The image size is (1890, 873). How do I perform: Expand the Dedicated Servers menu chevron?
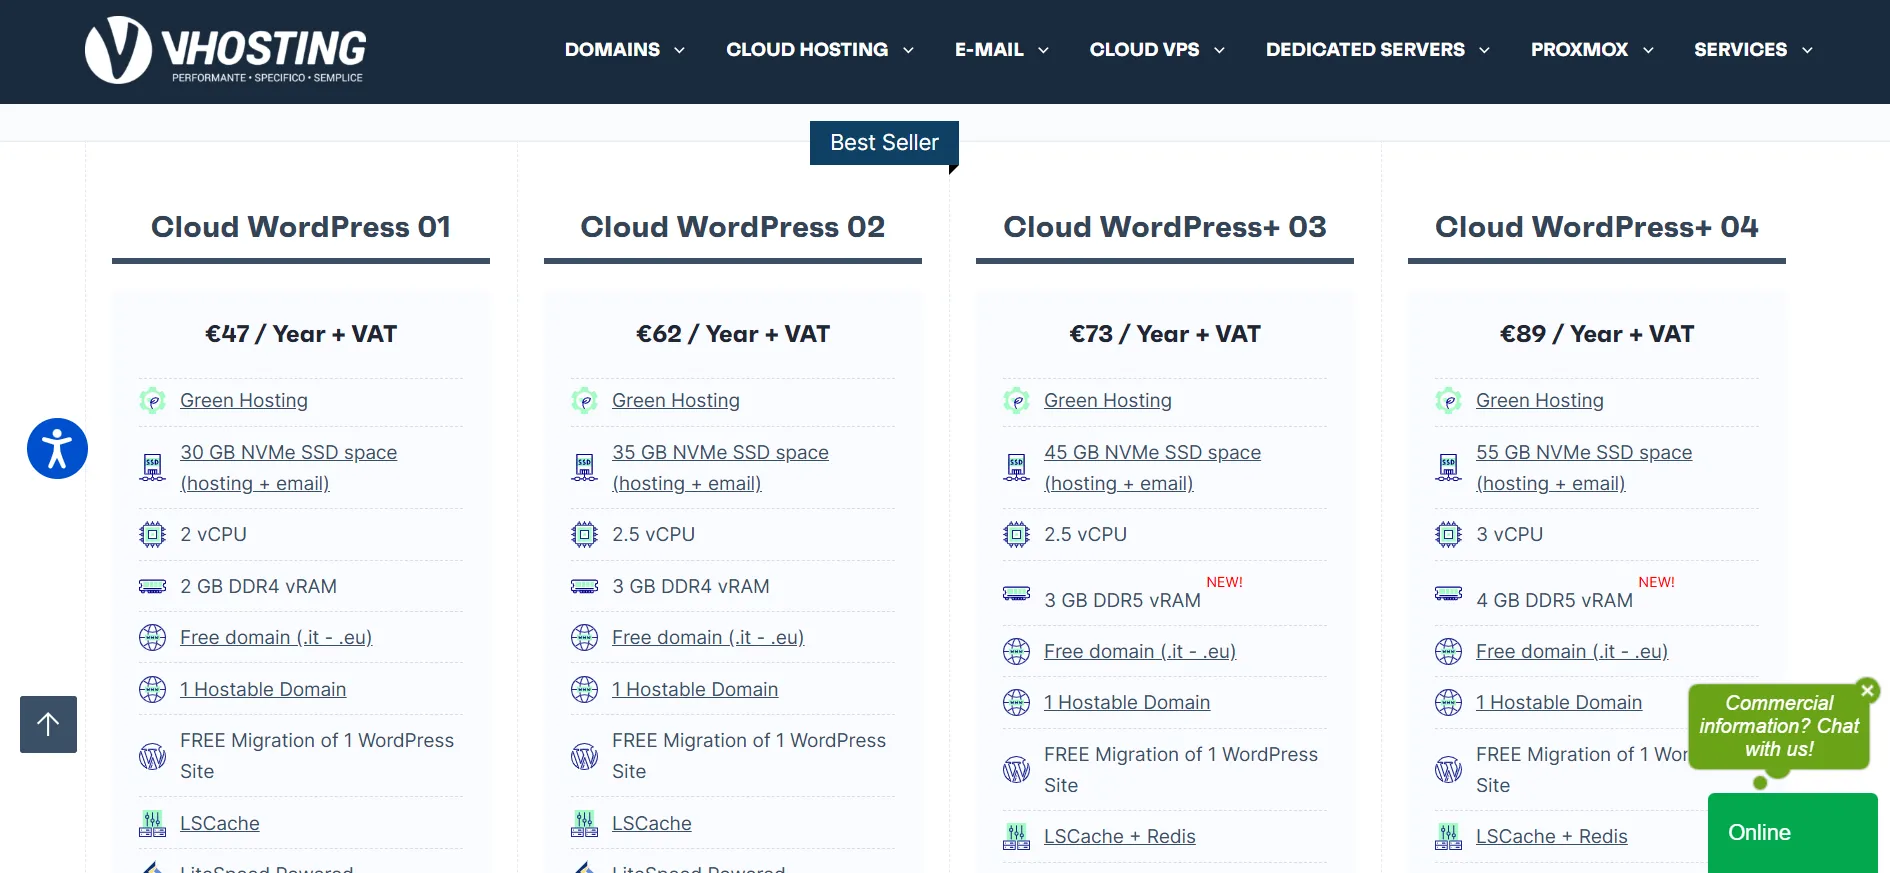pos(1484,50)
